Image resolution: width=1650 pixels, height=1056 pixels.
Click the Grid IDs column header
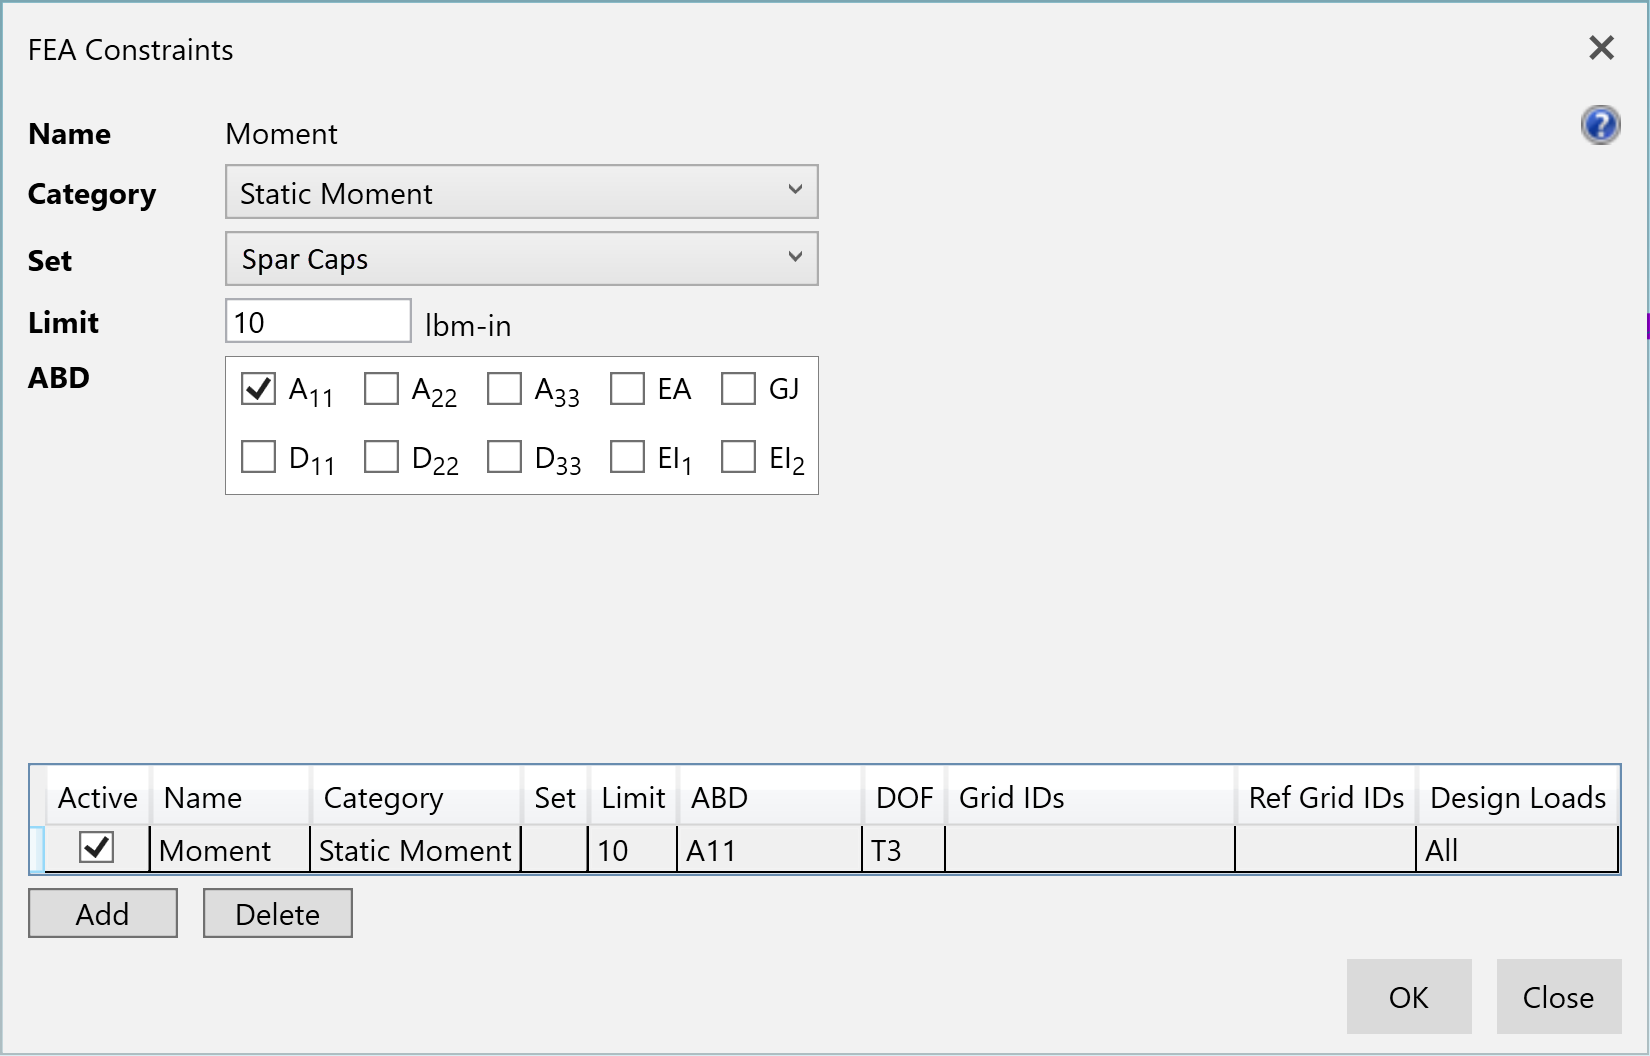[x=1091, y=797]
